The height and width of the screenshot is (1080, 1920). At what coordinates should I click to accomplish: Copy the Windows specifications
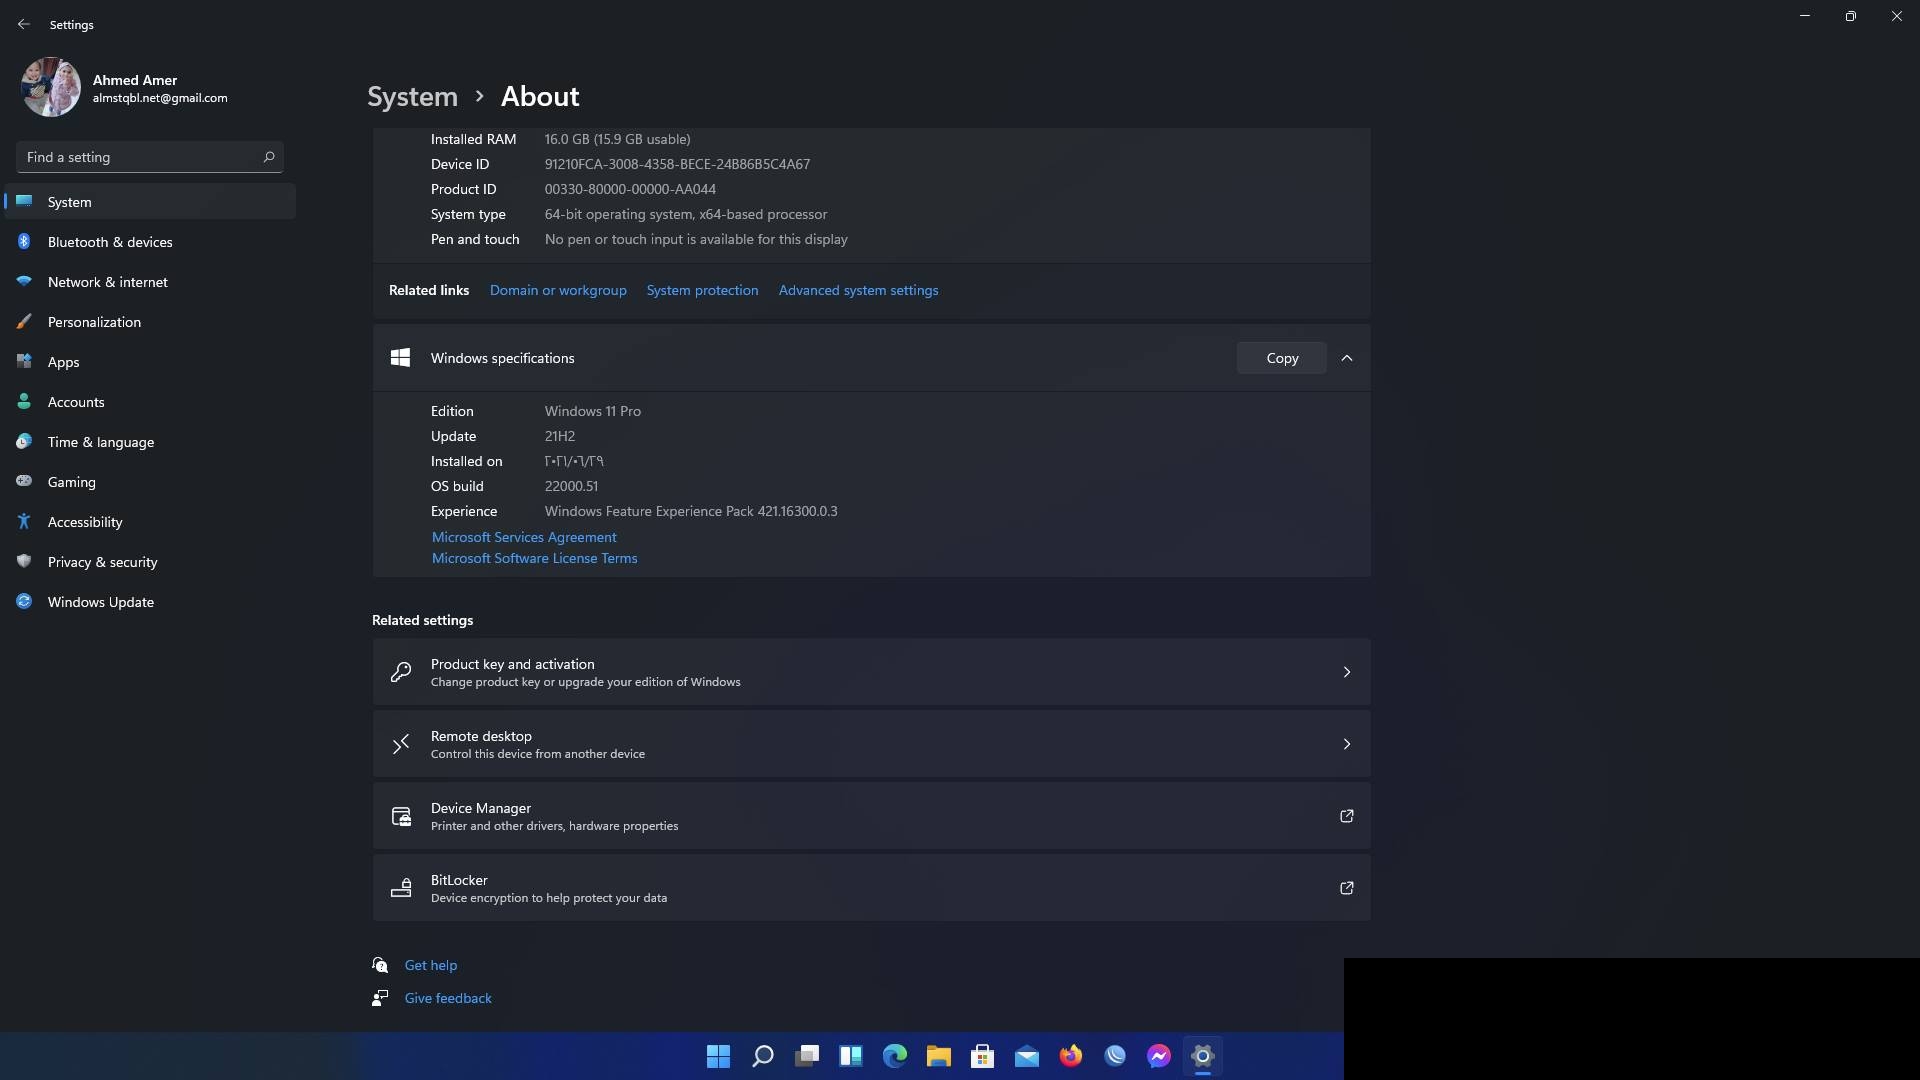click(x=1281, y=358)
